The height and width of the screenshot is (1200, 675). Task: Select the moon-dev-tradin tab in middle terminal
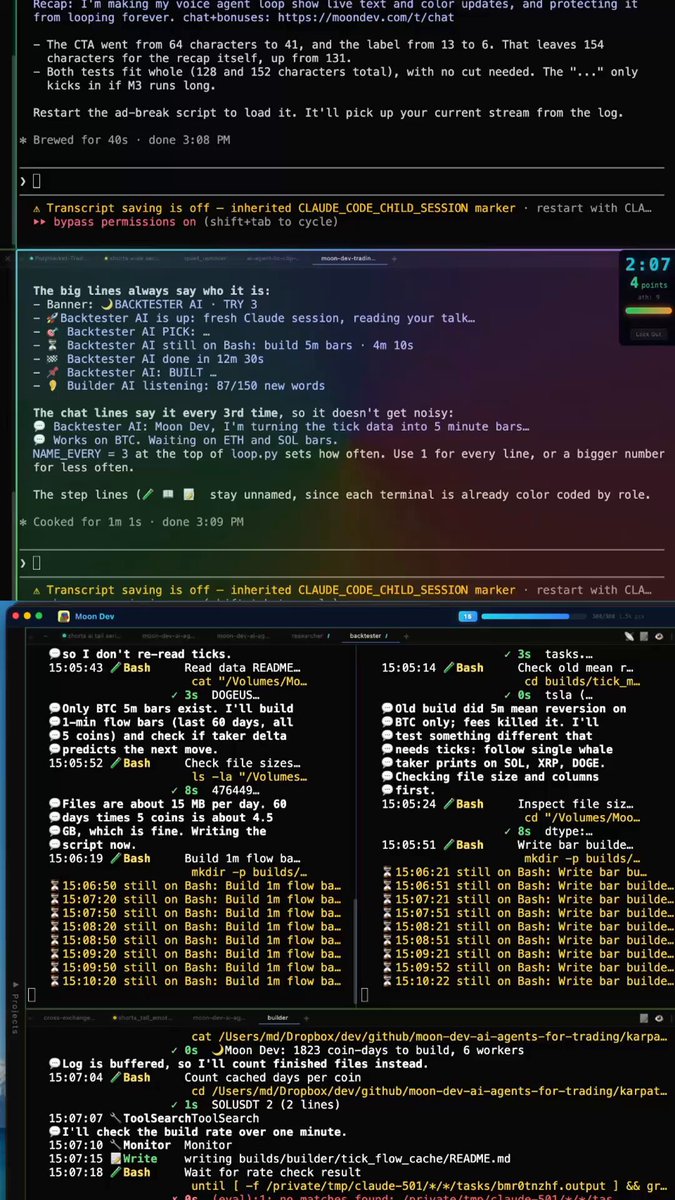pos(346,258)
